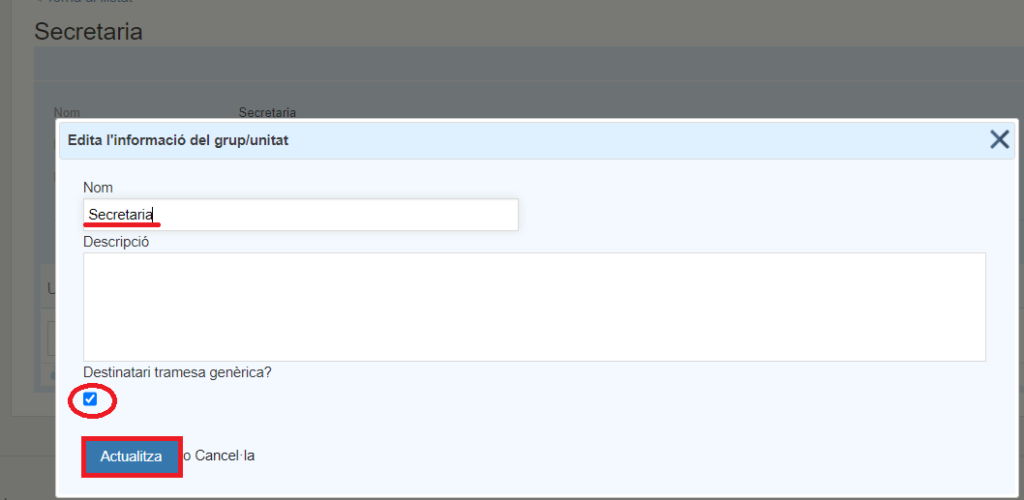This screenshot has width=1024, height=500.
Task: Uncheck the Destinatari tramesa genèrica checkbox
Action: 91,399
